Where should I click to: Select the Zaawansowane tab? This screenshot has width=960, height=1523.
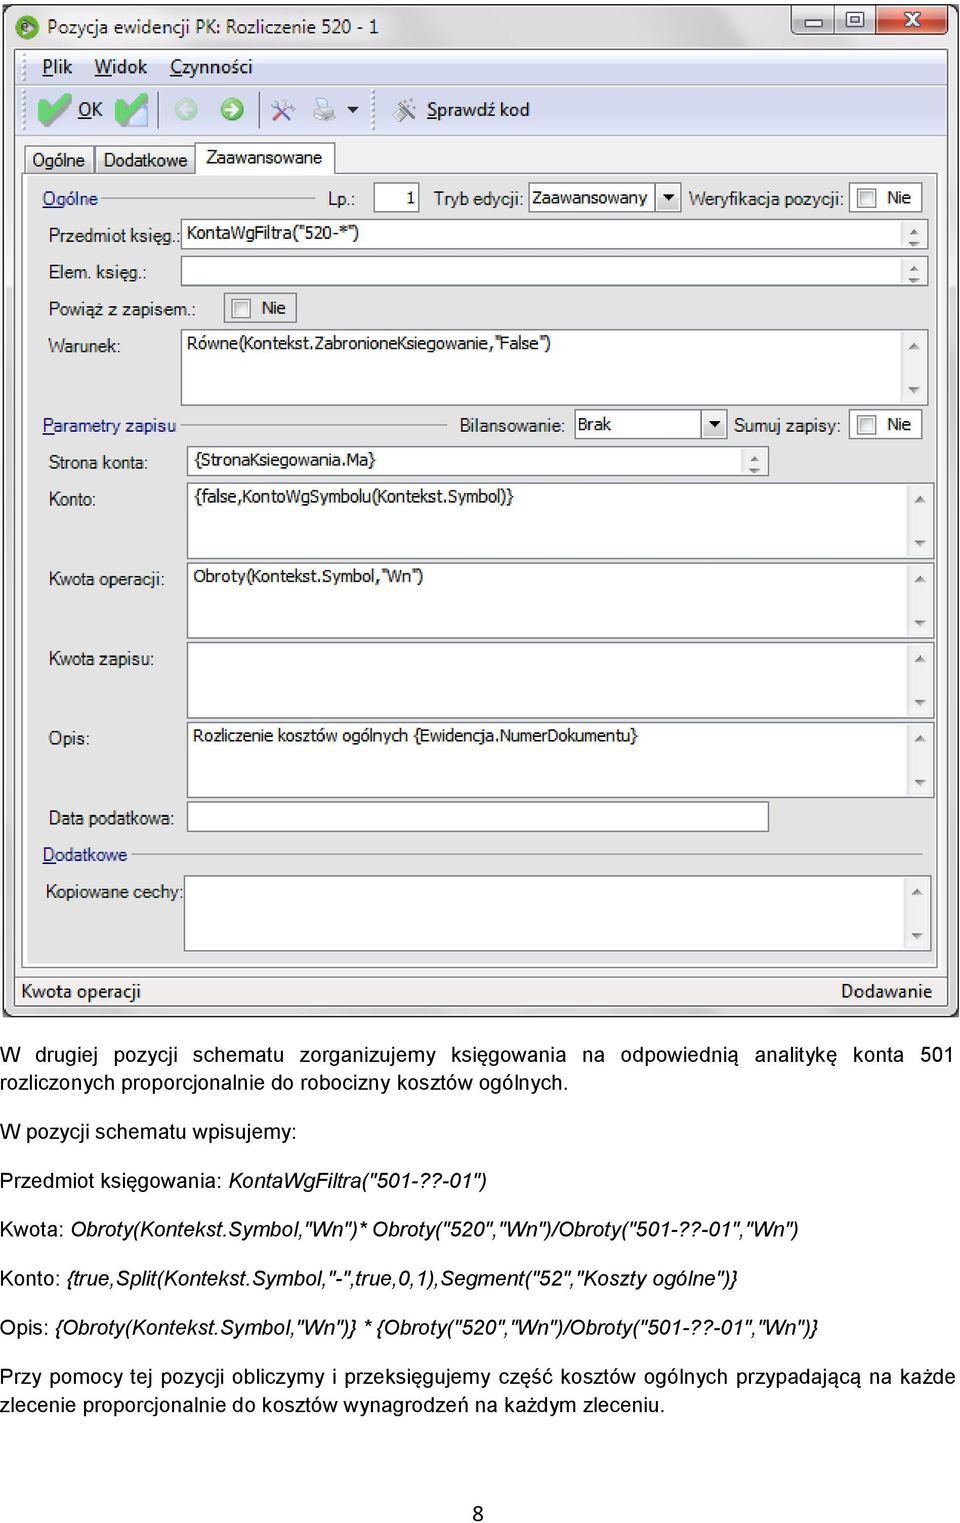pos(264,158)
